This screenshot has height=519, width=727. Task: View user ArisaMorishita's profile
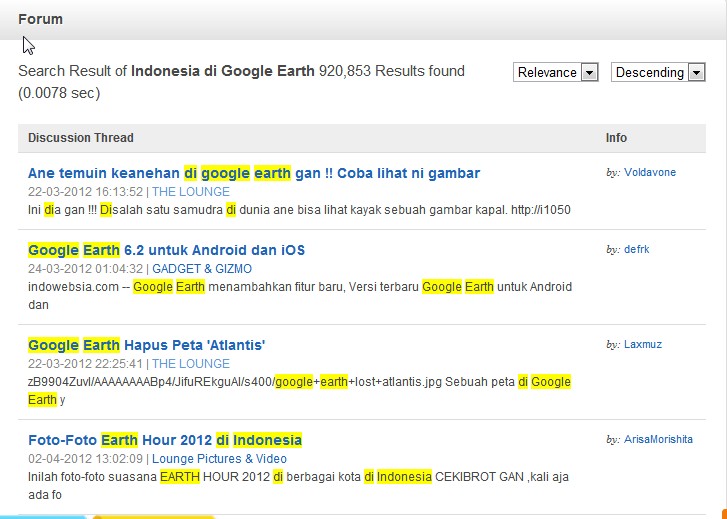(x=658, y=439)
